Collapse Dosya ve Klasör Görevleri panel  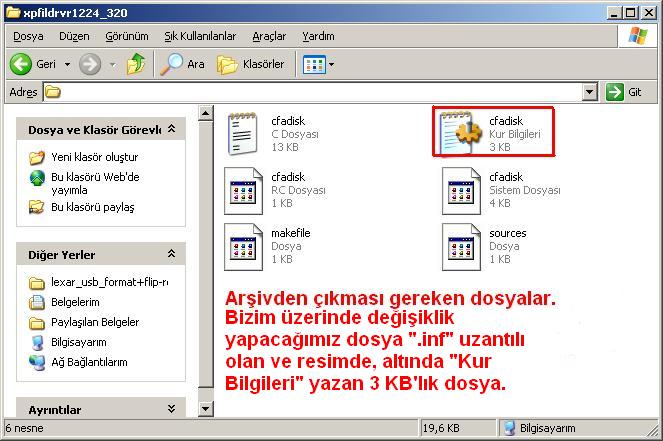point(172,130)
